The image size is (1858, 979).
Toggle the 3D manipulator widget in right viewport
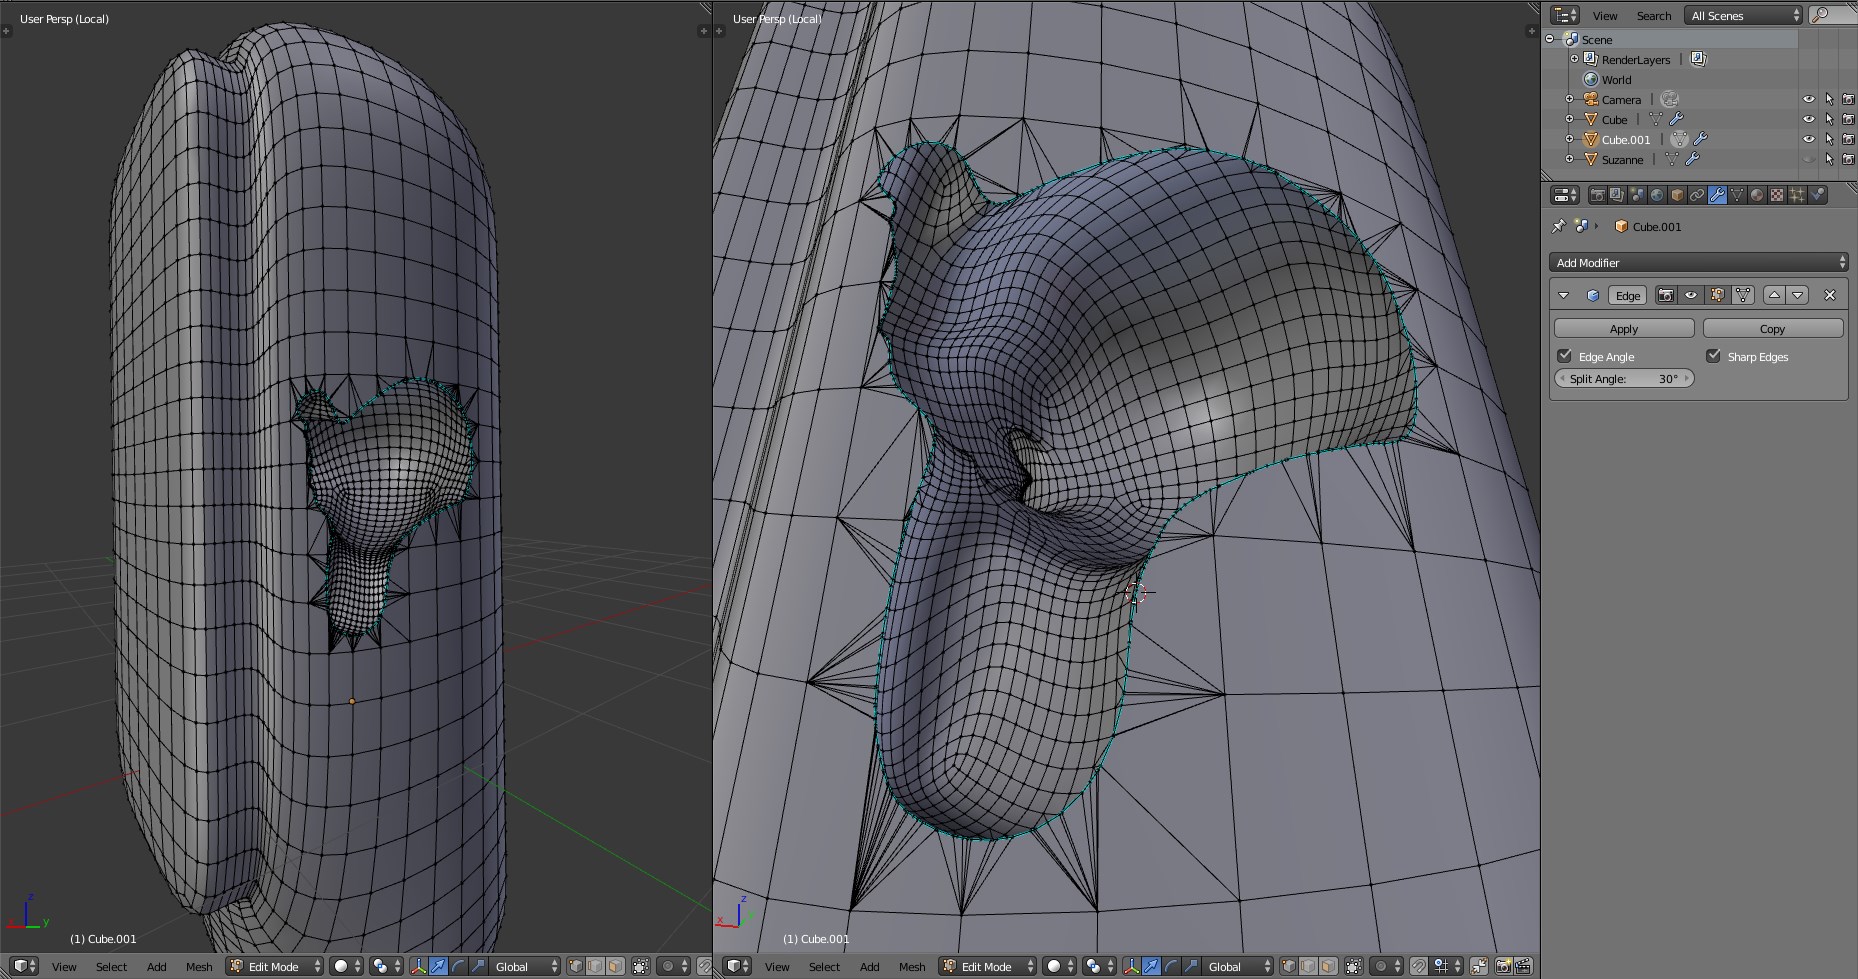coord(1132,966)
